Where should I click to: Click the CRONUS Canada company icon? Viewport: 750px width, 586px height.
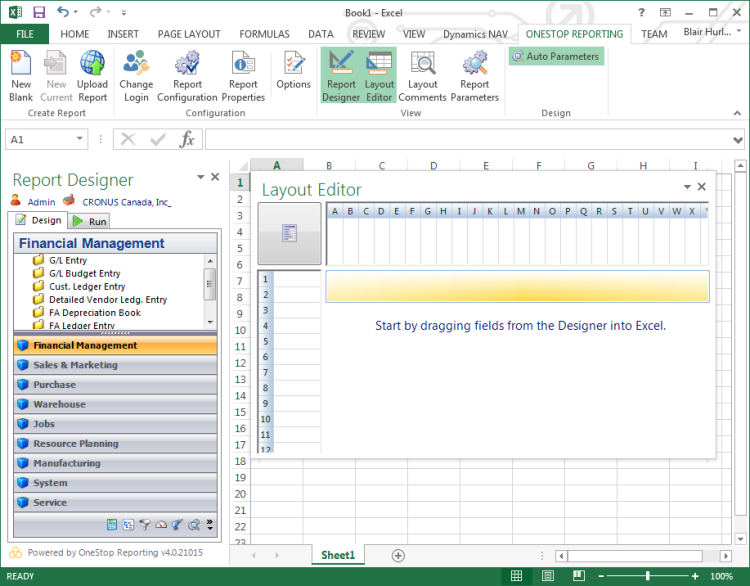(69, 200)
